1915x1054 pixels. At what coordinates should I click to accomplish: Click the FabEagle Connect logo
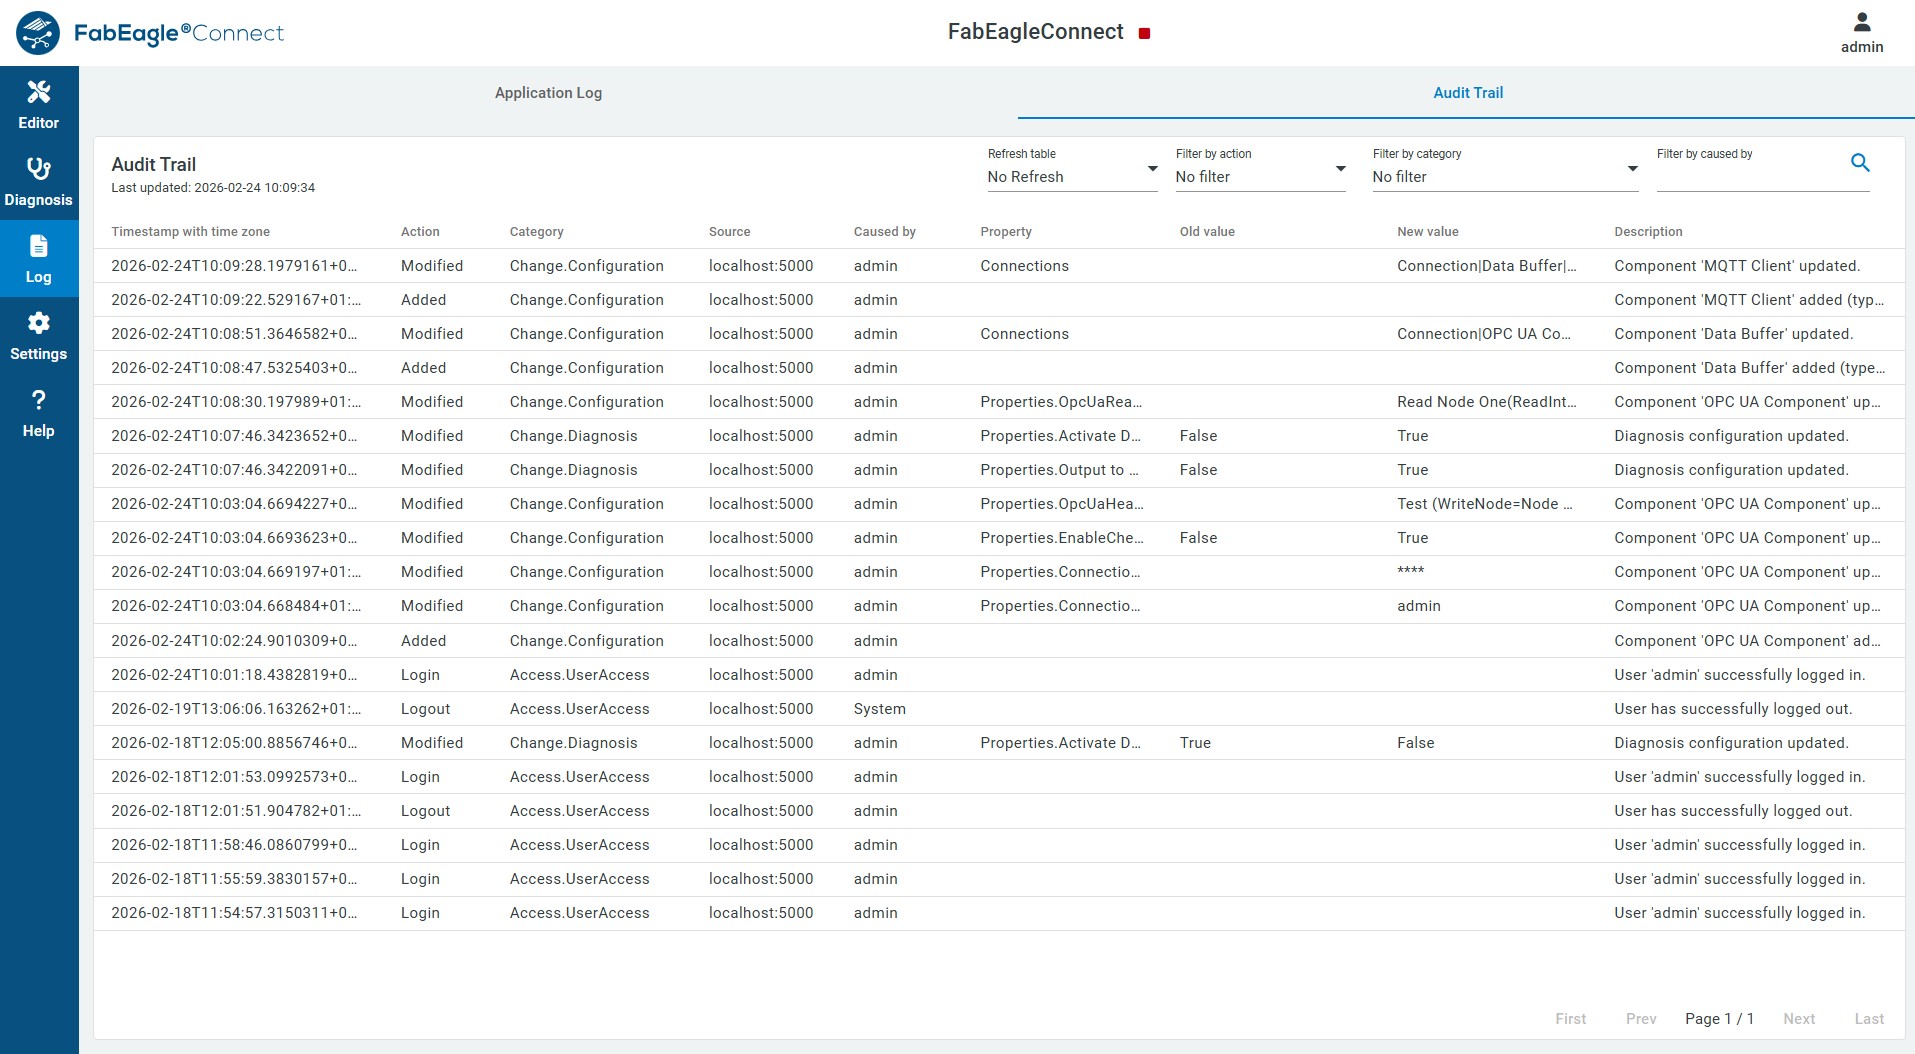click(x=150, y=32)
